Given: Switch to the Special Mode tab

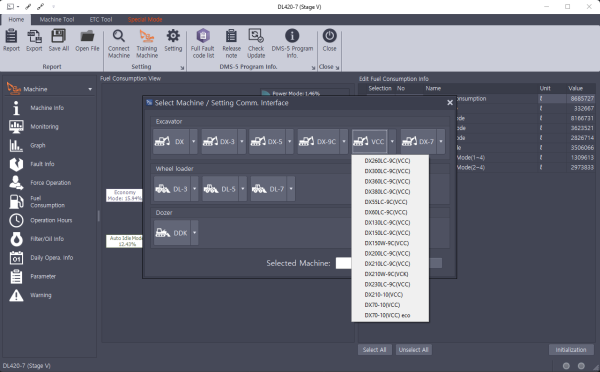Looking at the screenshot, I should pos(145,20).
